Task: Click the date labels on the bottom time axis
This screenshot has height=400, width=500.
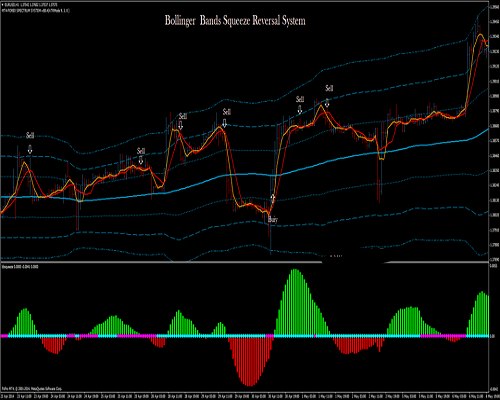Action: click(x=244, y=396)
